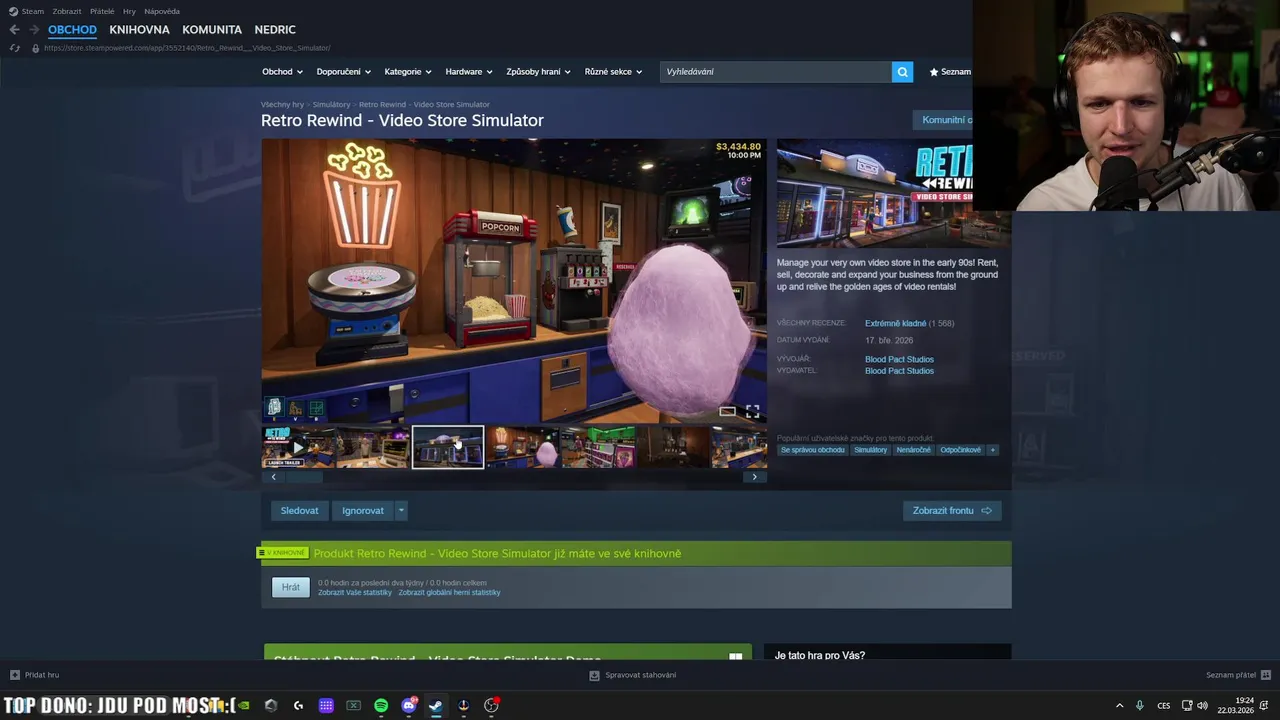Open Zobrazit Vaše statistiky link
Screen dimensions: 1280x720
click(355, 592)
